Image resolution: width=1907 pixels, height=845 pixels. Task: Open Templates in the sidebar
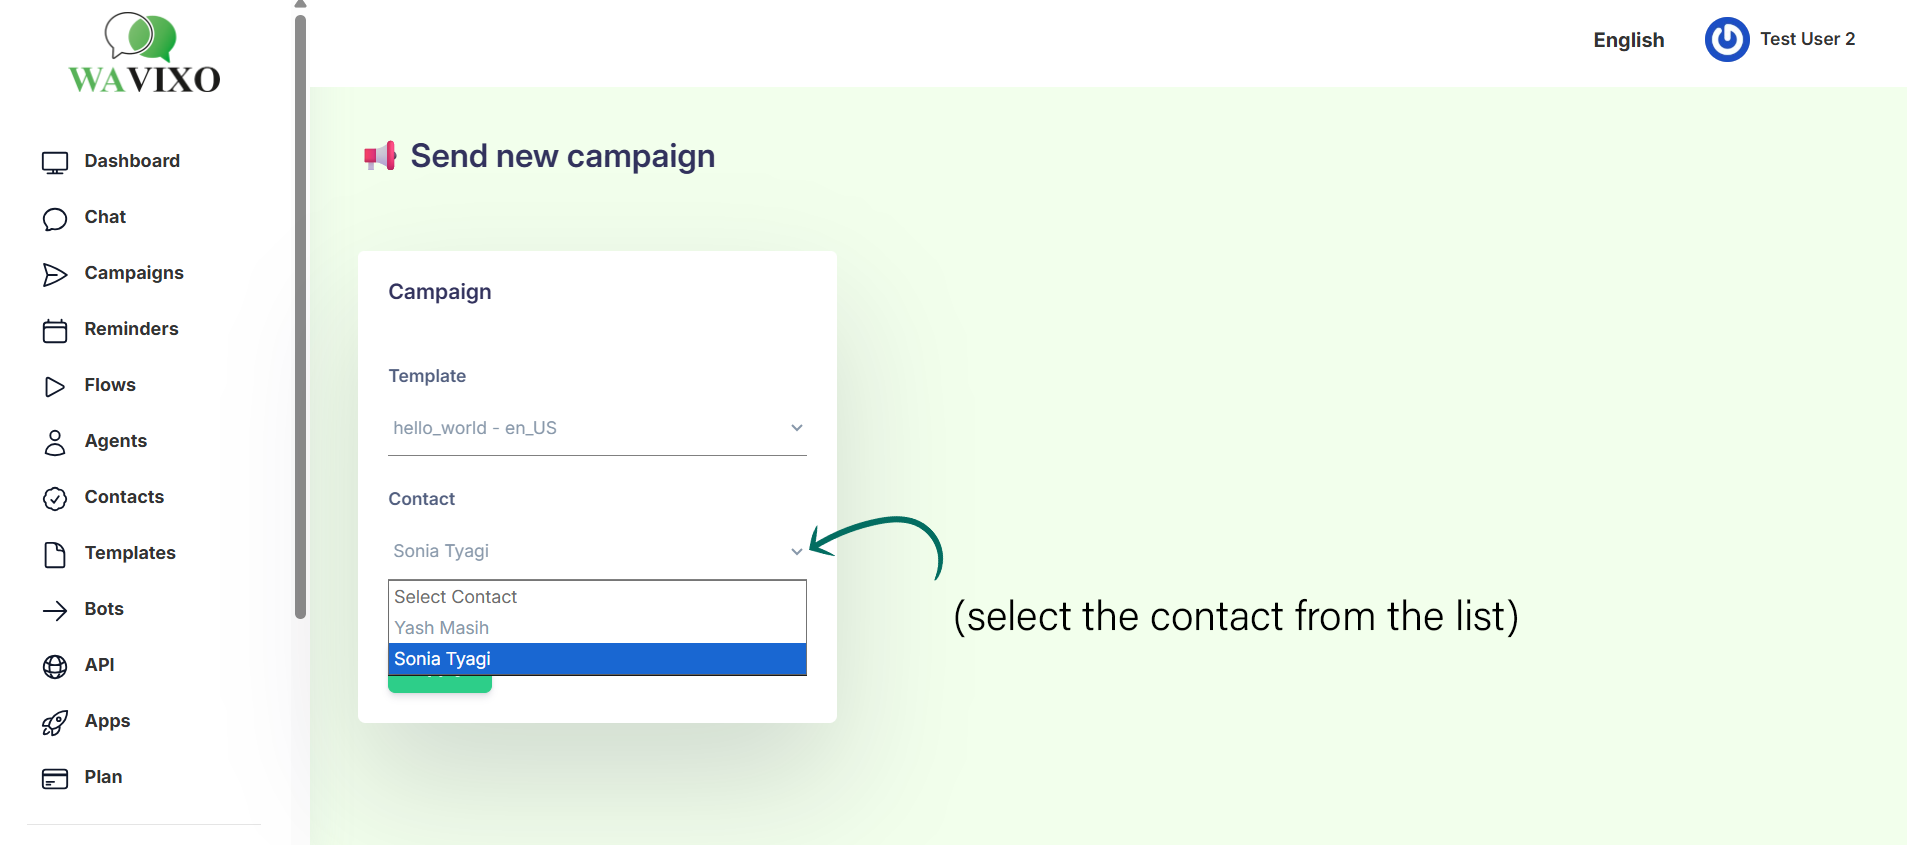coord(130,553)
